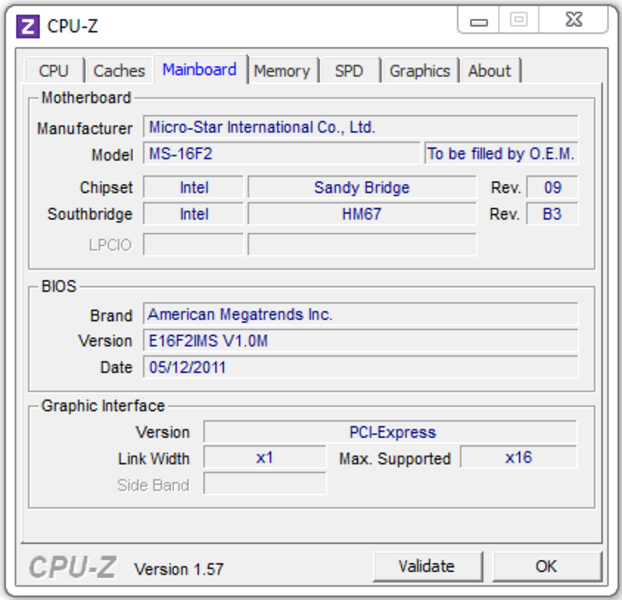Click the Southbridge label
622x600 pixels.
(90, 215)
